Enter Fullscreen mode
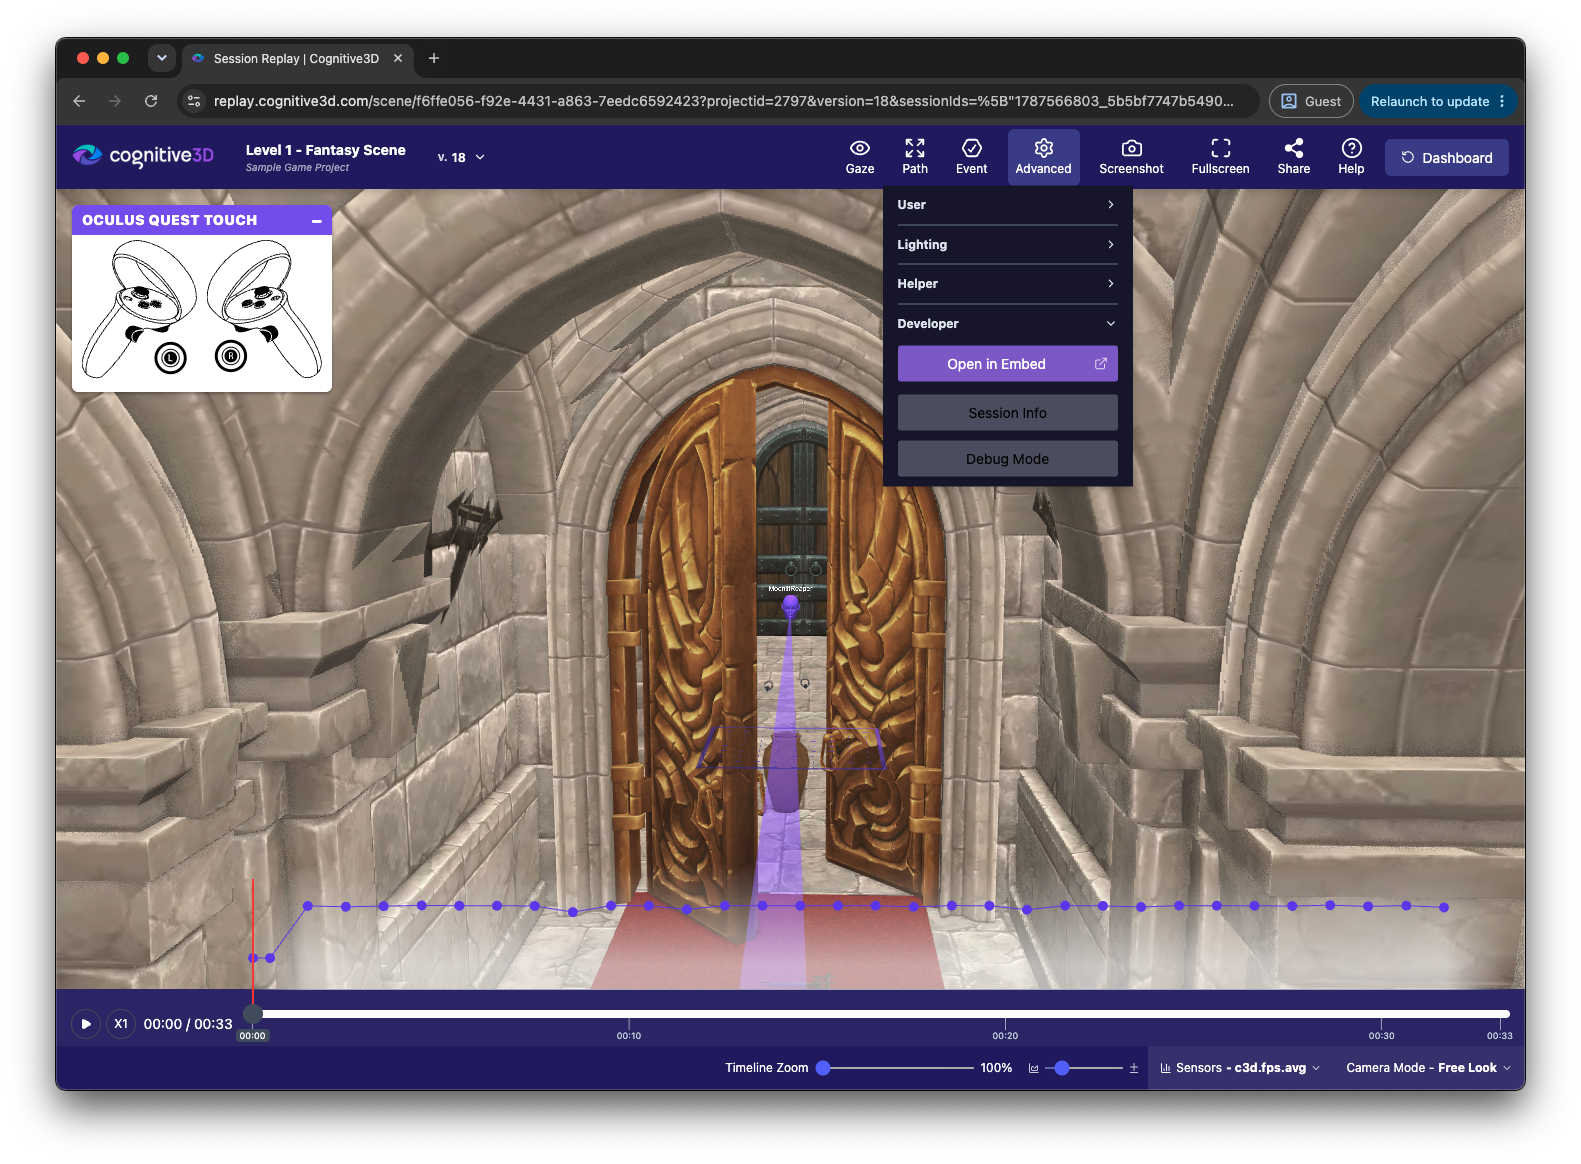 1220,157
